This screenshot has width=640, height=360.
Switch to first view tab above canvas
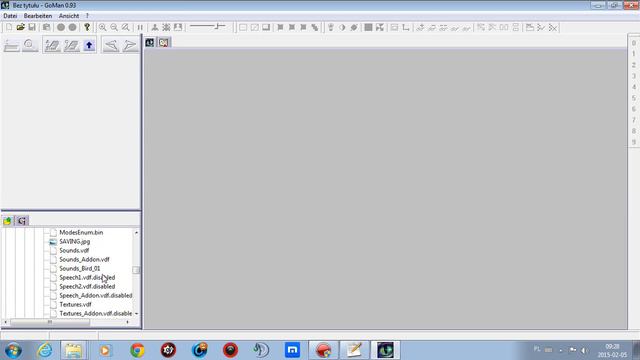pyautogui.click(x=150, y=42)
